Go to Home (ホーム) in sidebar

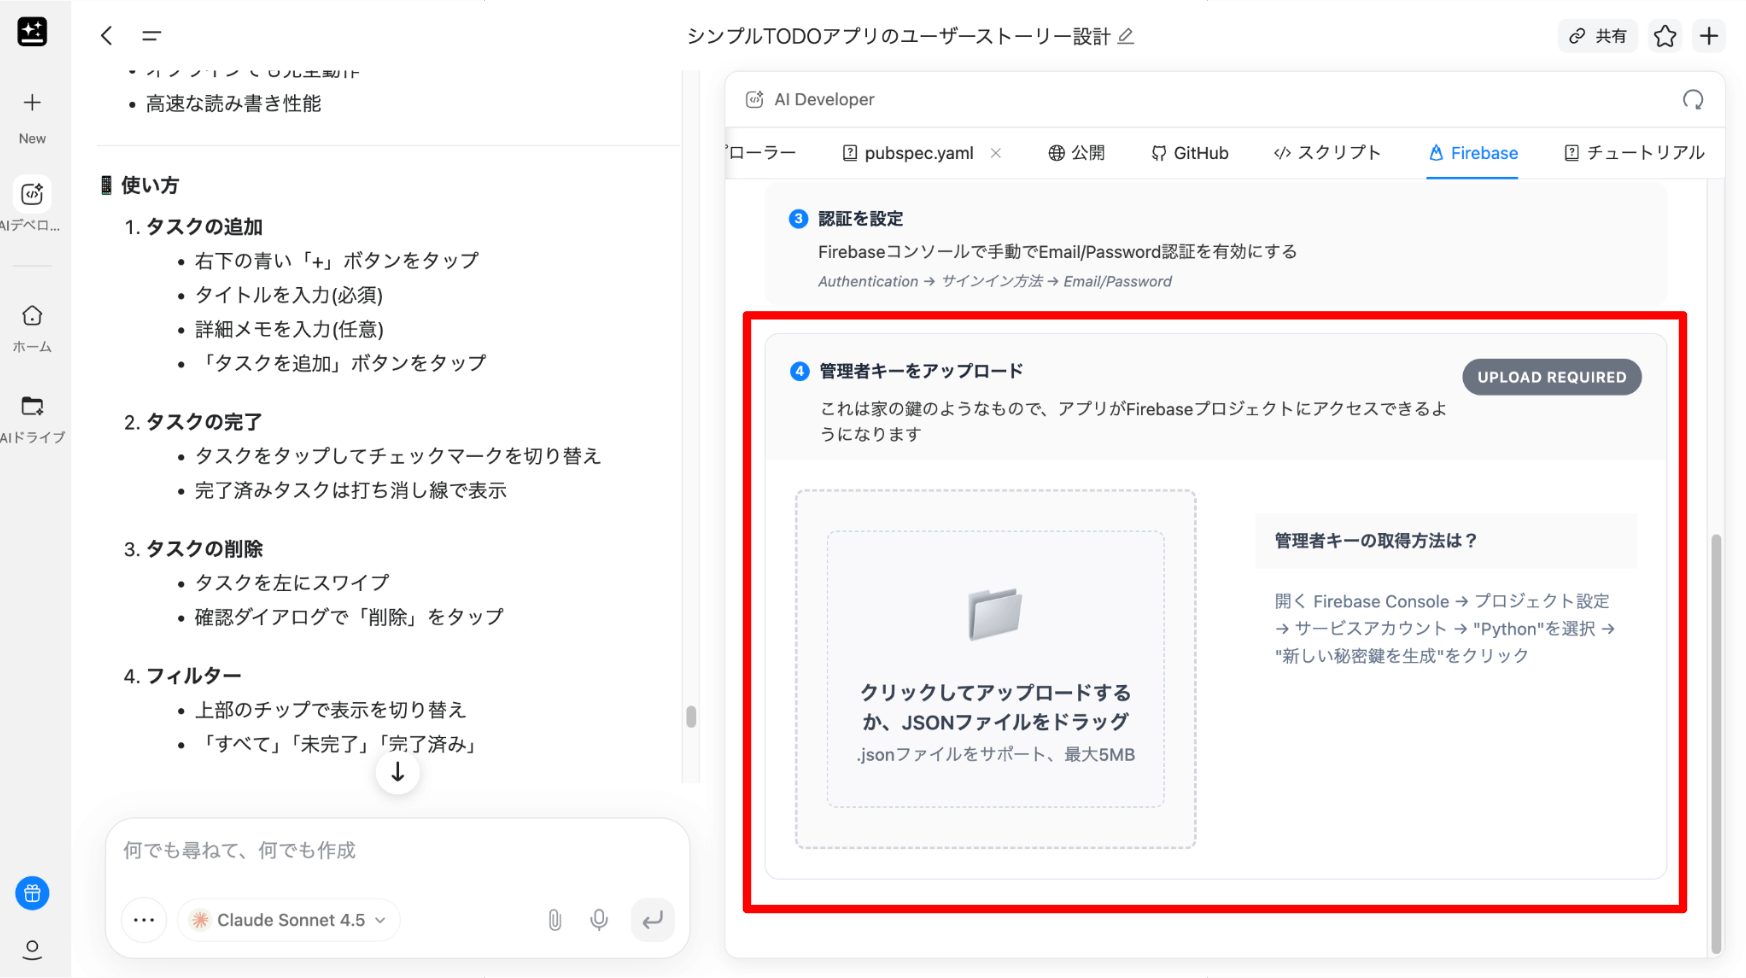[x=32, y=317]
